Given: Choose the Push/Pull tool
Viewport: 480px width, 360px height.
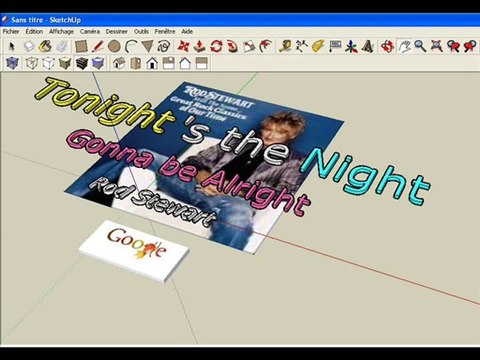Looking at the screenshot, I should (200, 46).
